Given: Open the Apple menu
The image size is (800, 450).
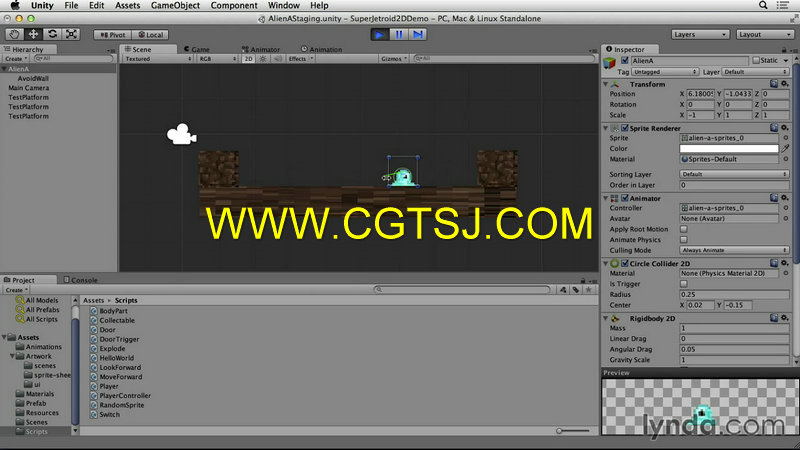Looking at the screenshot, I should pyautogui.click(x=15, y=6).
